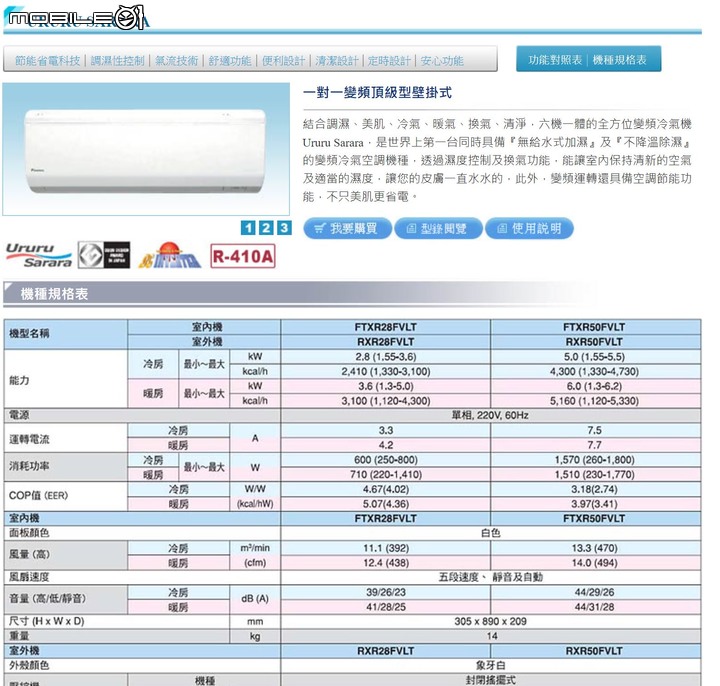Click the RXR50FVLT cell in 室外機 section row
This screenshot has width=720, height=686.
coord(594,651)
